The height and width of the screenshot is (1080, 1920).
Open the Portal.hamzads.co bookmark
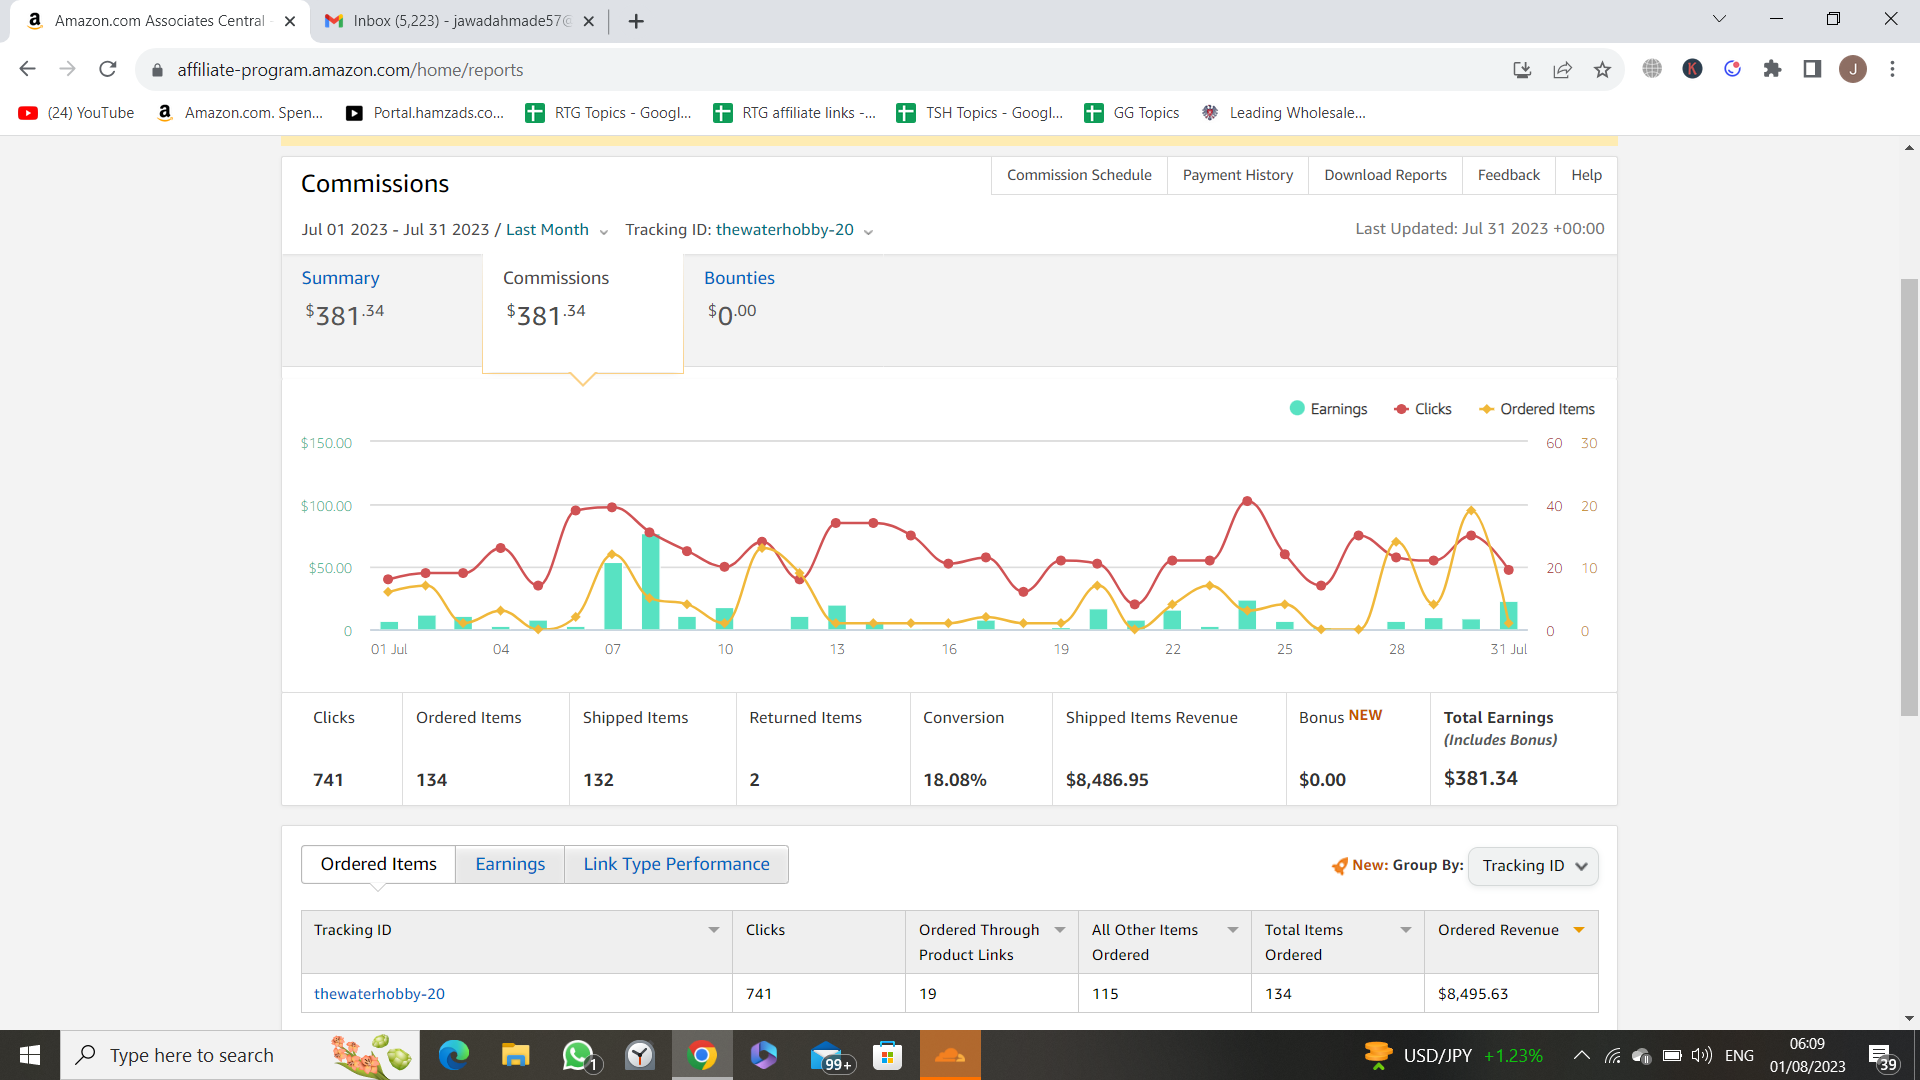[x=425, y=113]
